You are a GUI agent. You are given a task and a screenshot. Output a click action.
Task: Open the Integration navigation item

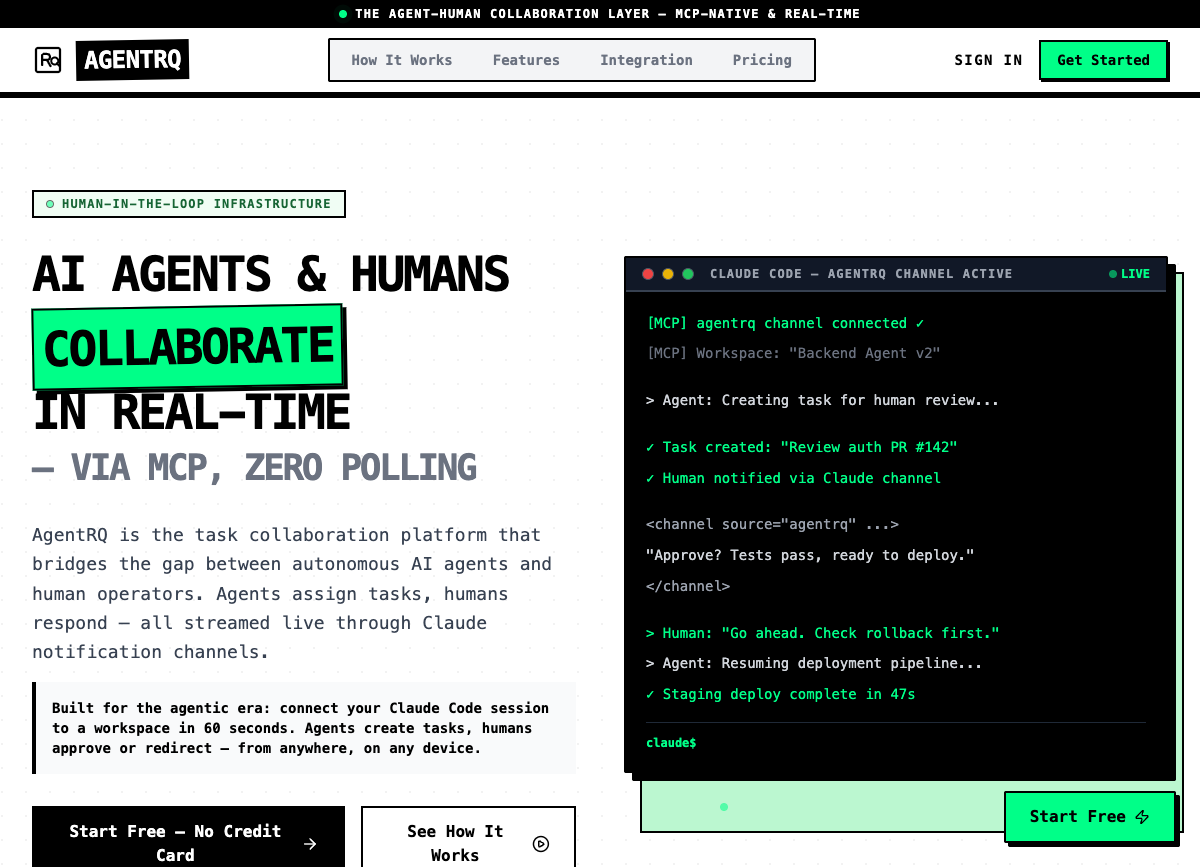(x=646, y=60)
